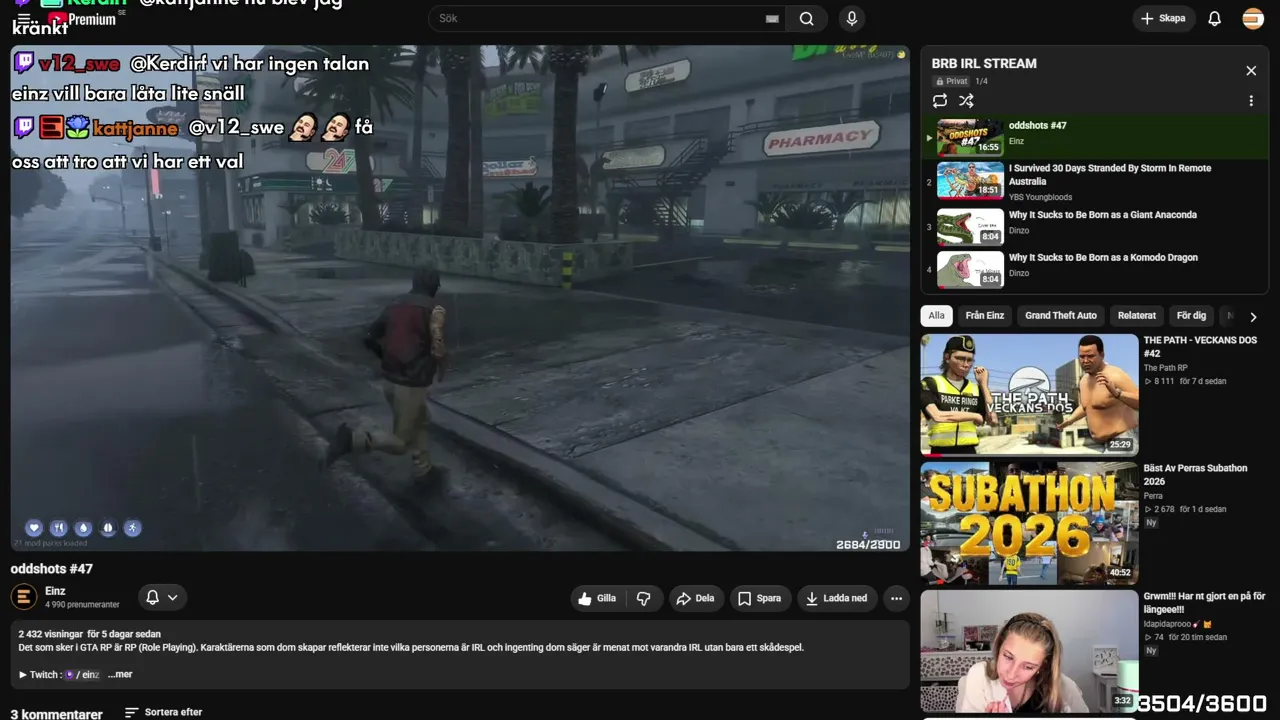Open 'The Path RP' channel name

(1166, 368)
